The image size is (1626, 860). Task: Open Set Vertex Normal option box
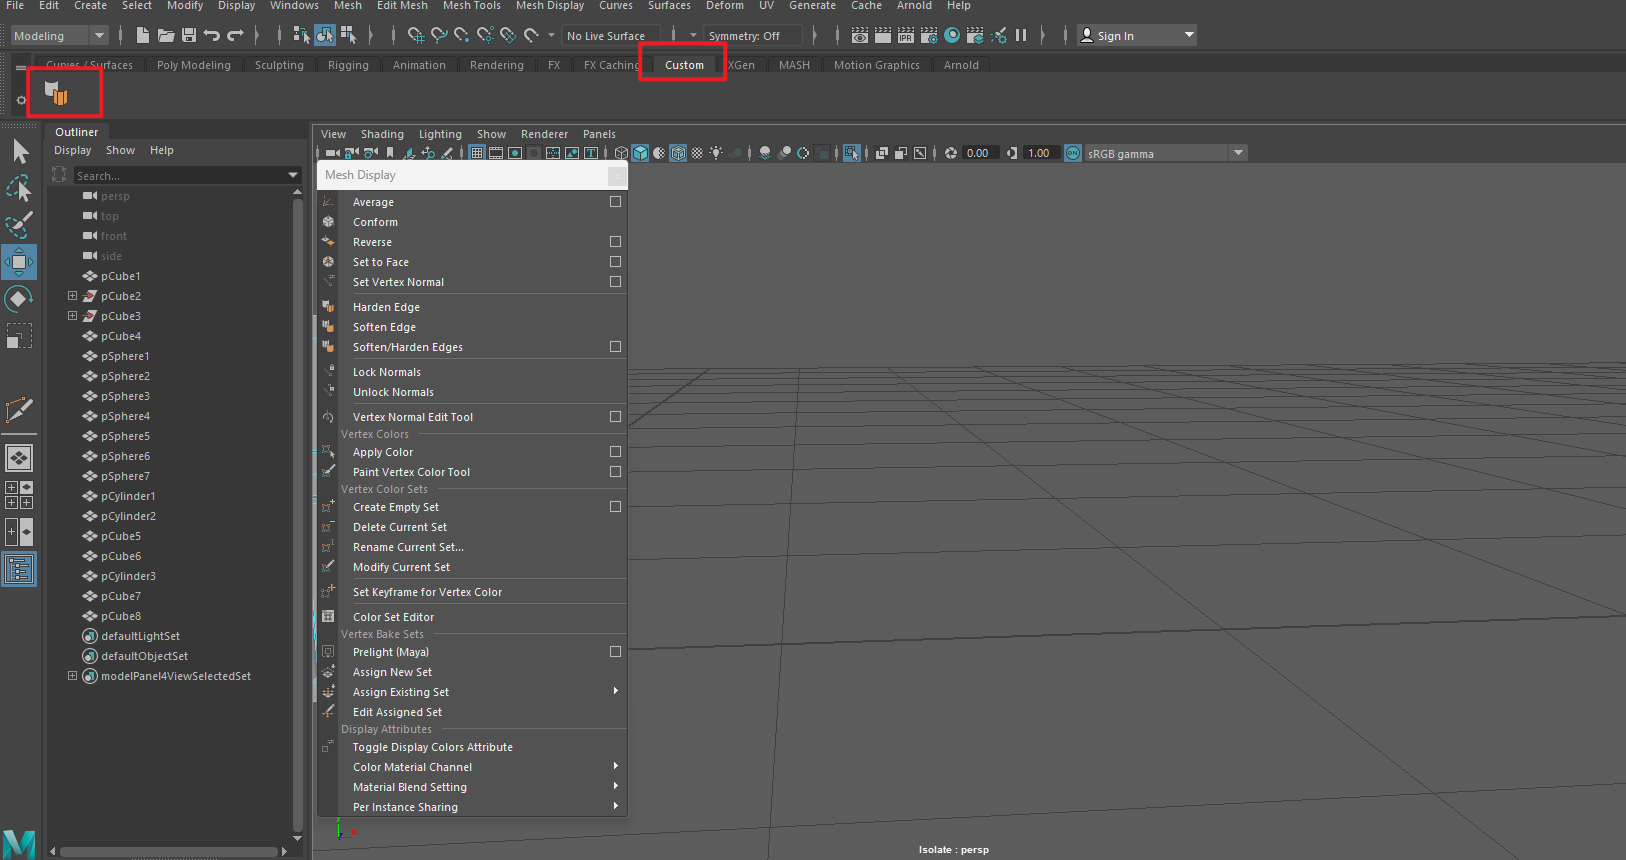[615, 282]
